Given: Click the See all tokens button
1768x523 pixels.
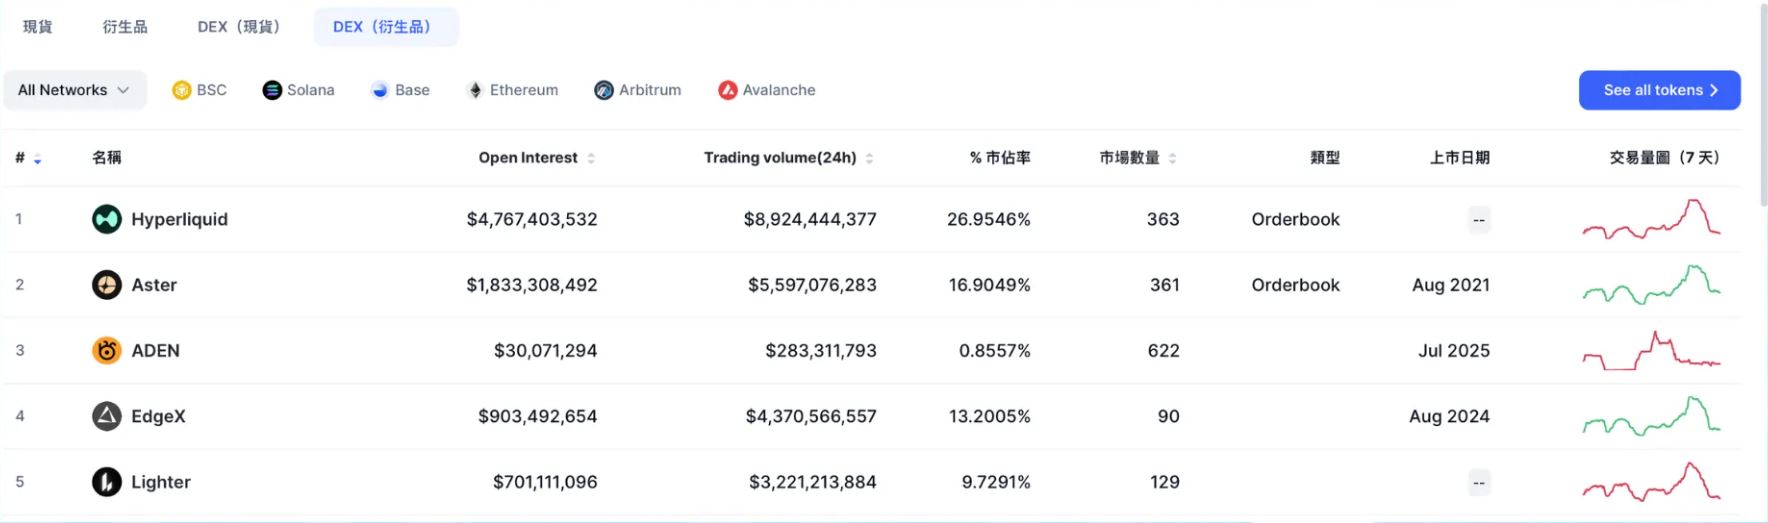Looking at the screenshot, I should point(1660,90).
